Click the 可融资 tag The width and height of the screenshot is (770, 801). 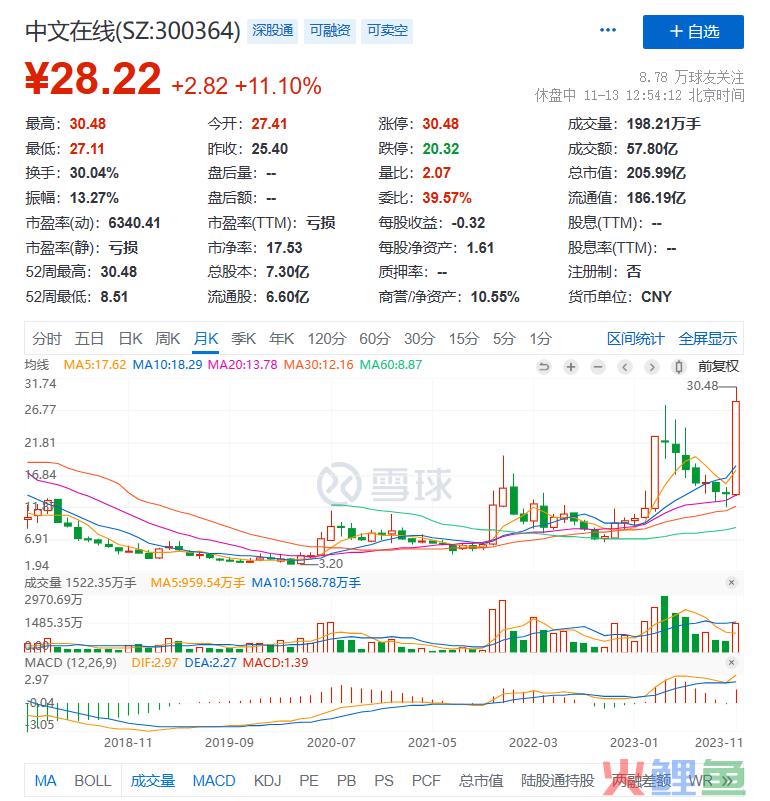point(330,31)
